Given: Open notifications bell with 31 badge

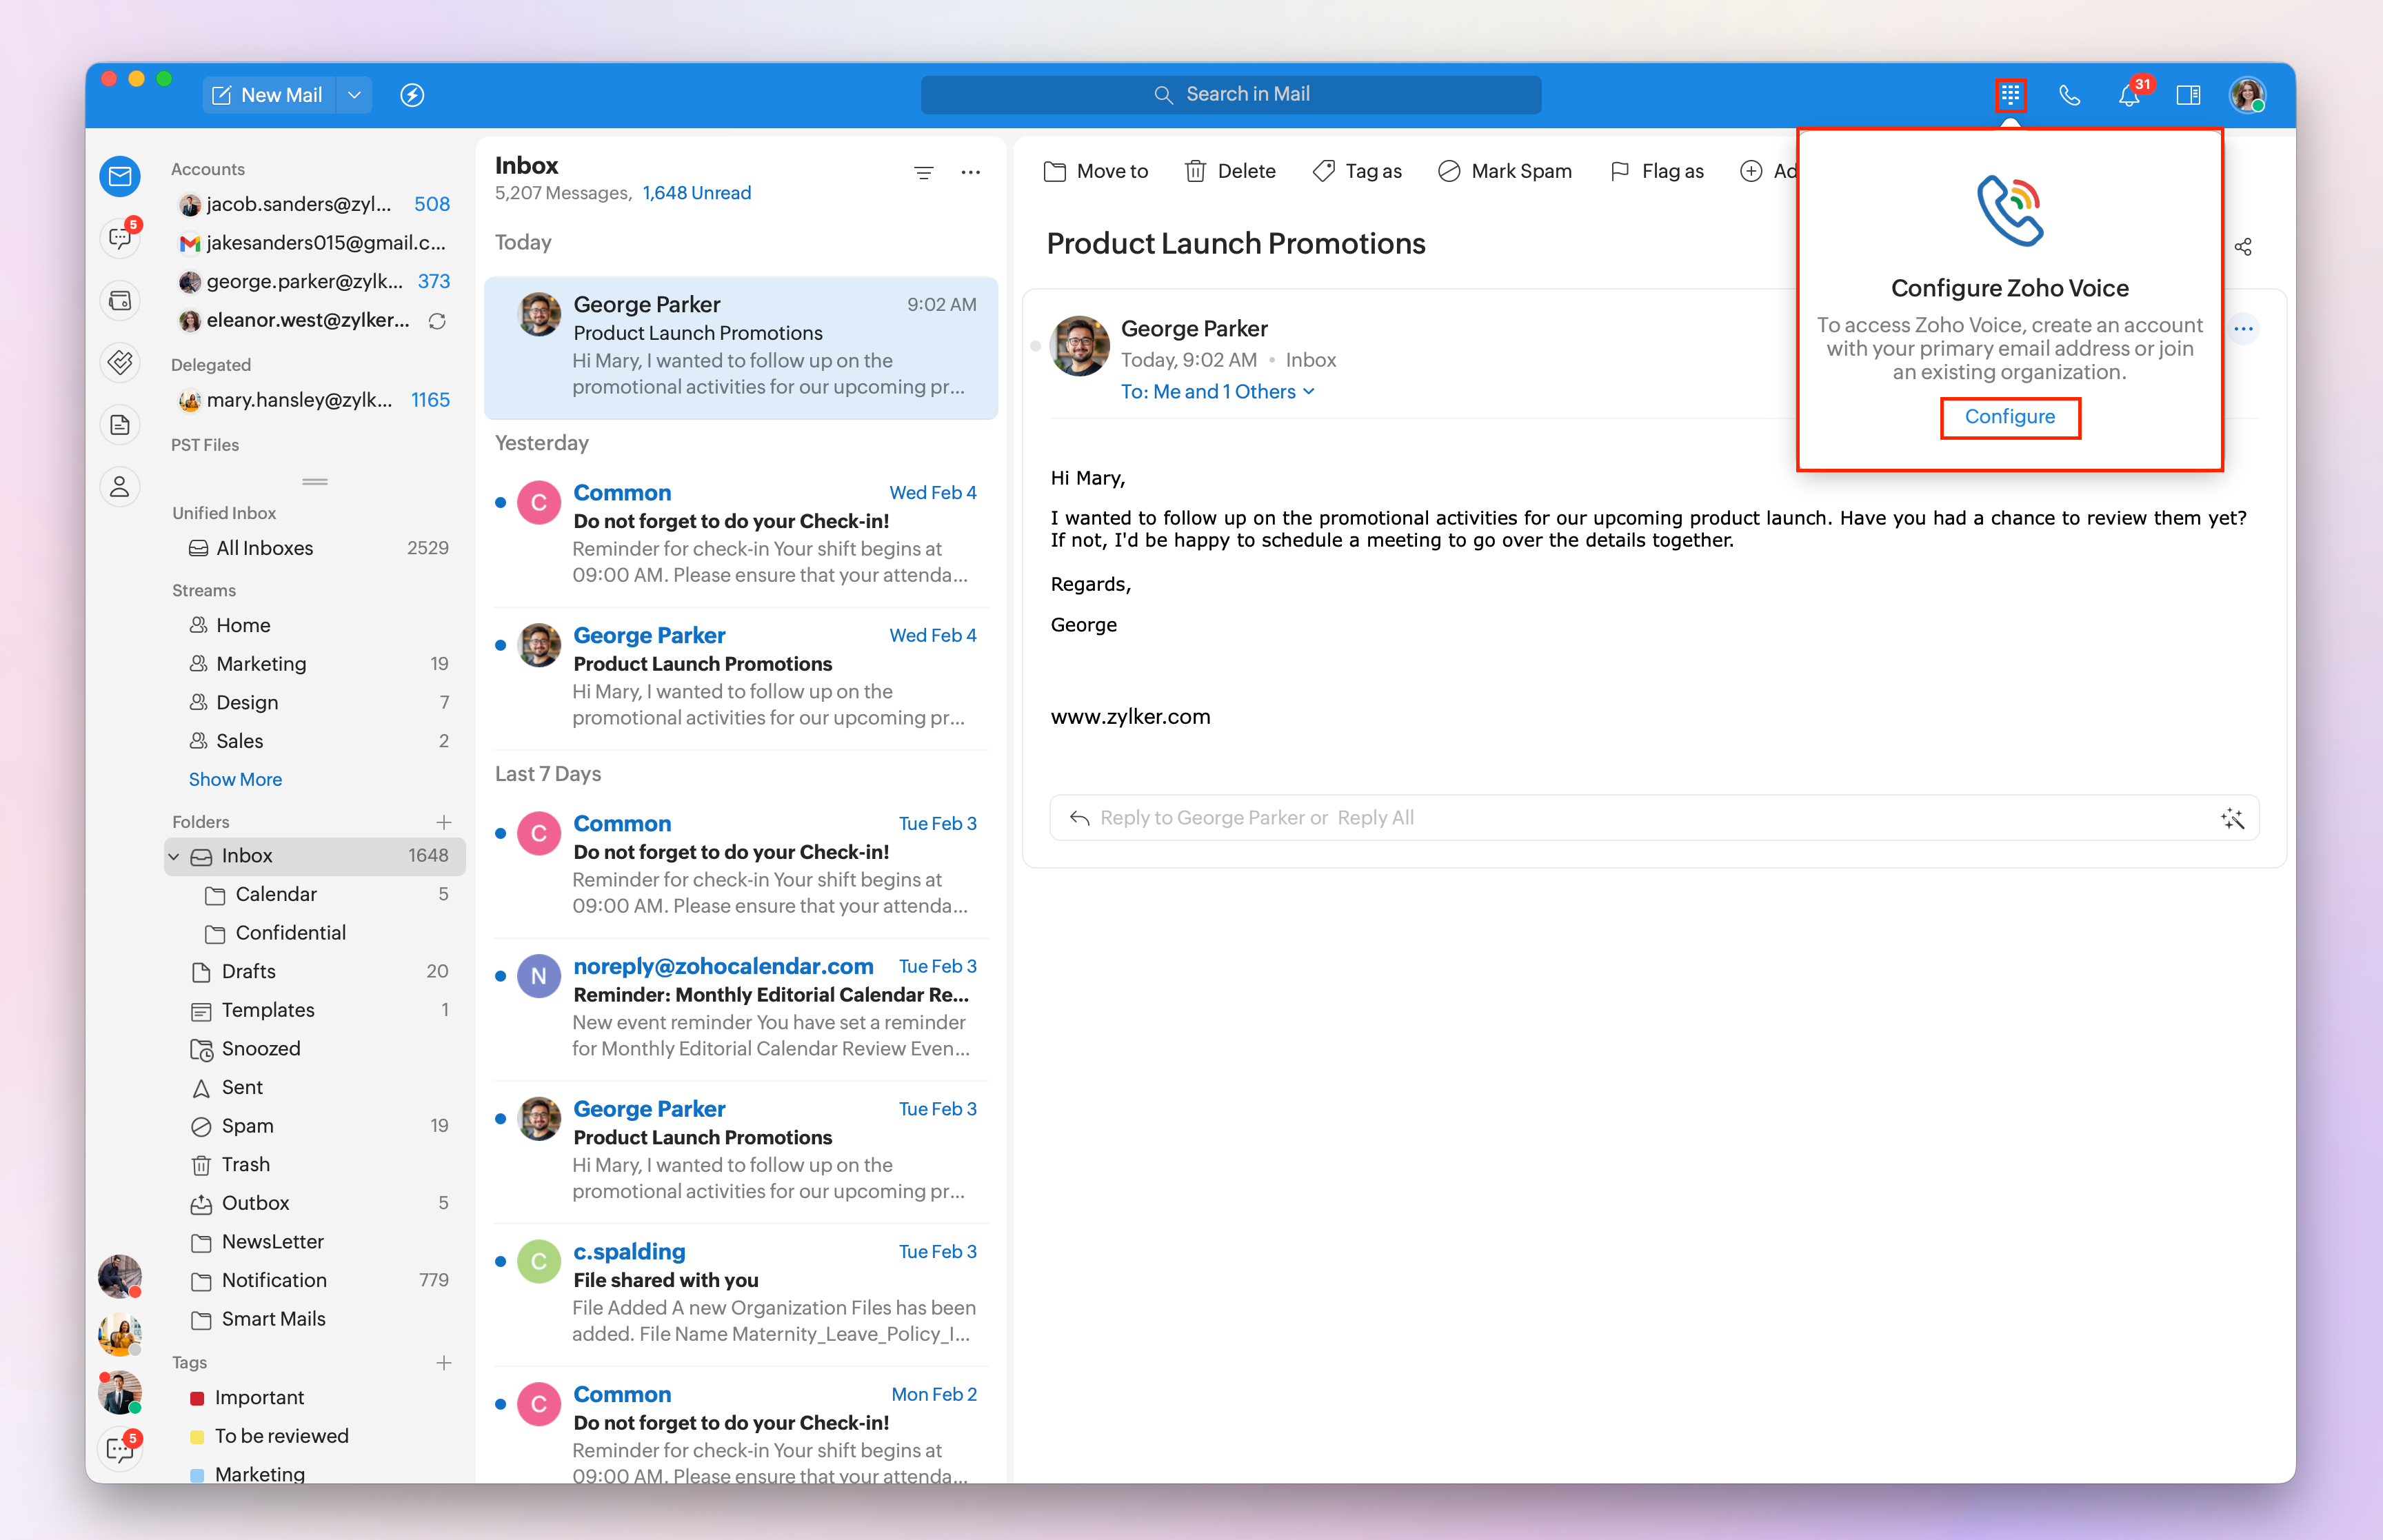Looking at the screenshot, I should [2128, 96].
